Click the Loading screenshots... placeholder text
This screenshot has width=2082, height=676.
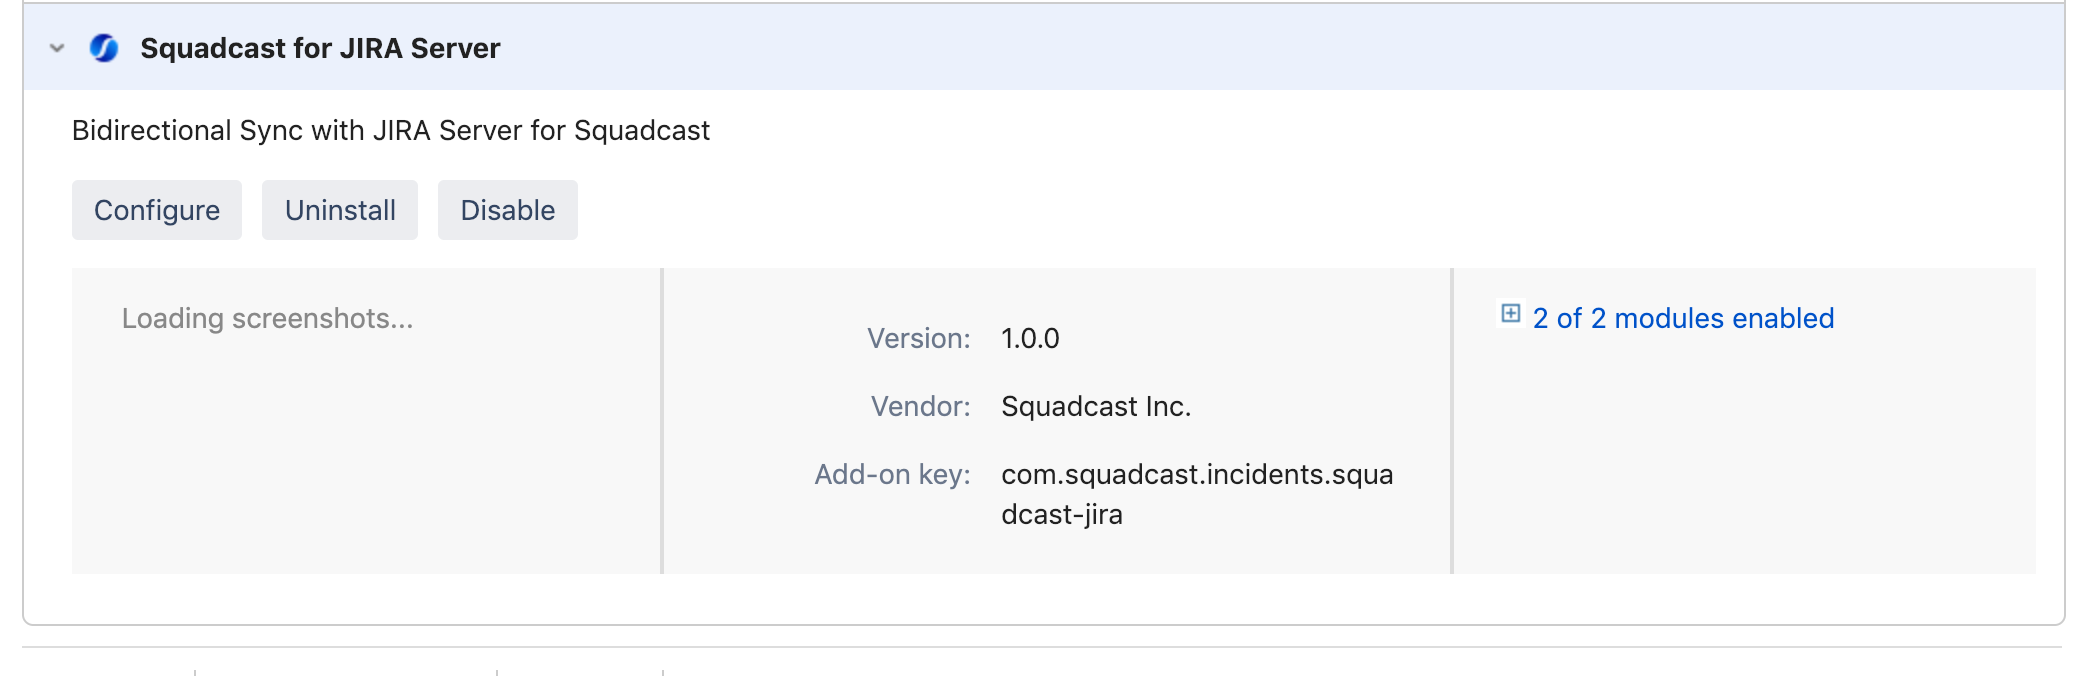267,318
